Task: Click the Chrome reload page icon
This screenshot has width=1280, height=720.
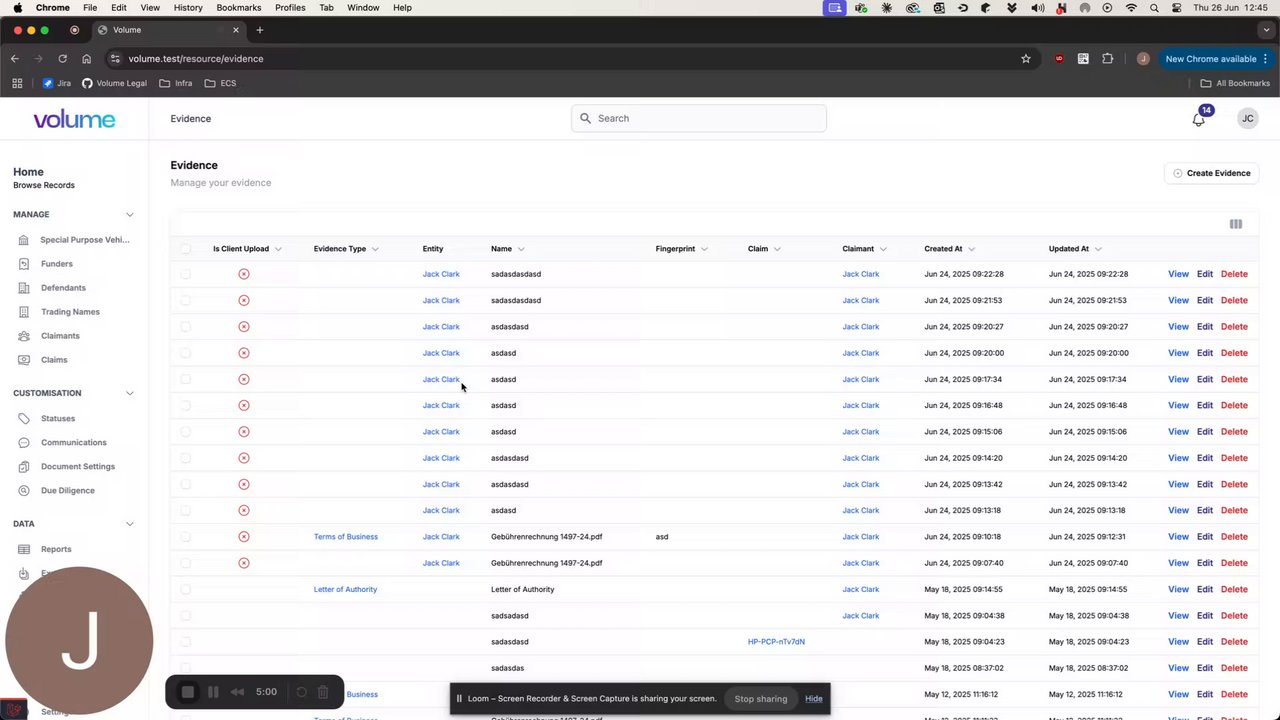Action: [x=62, y=59]
